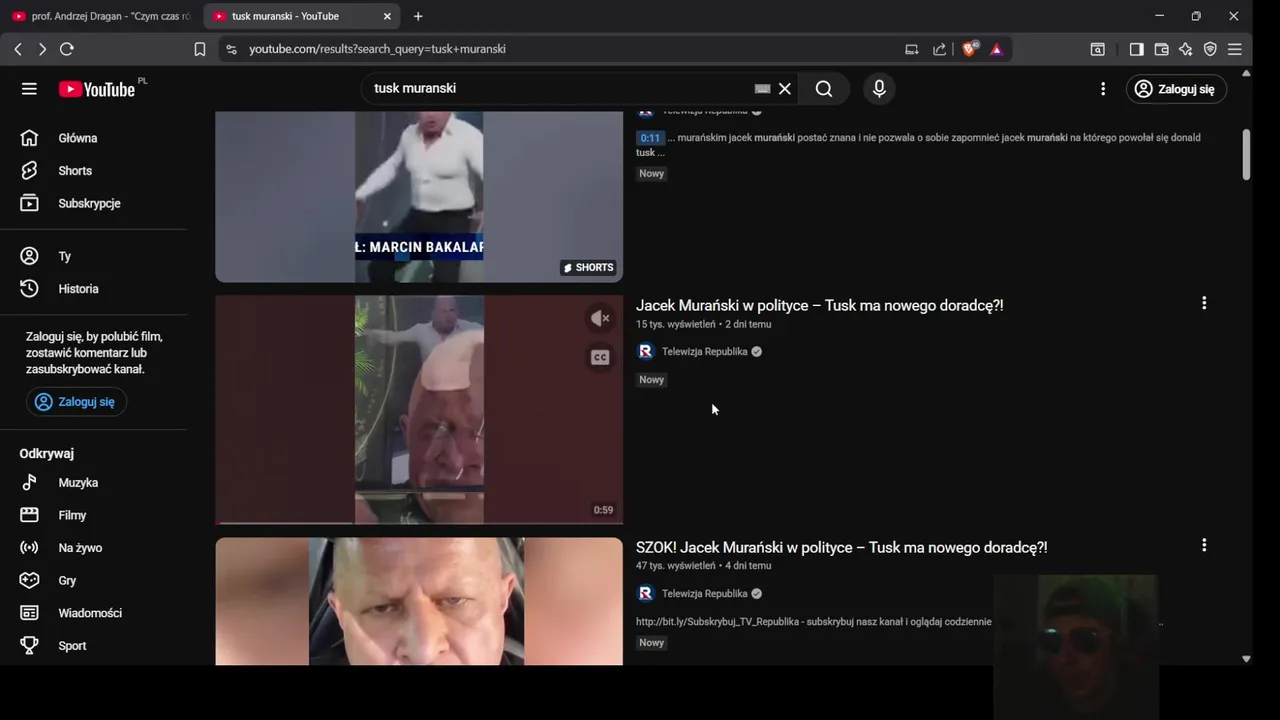Go back in browser history

18,49
